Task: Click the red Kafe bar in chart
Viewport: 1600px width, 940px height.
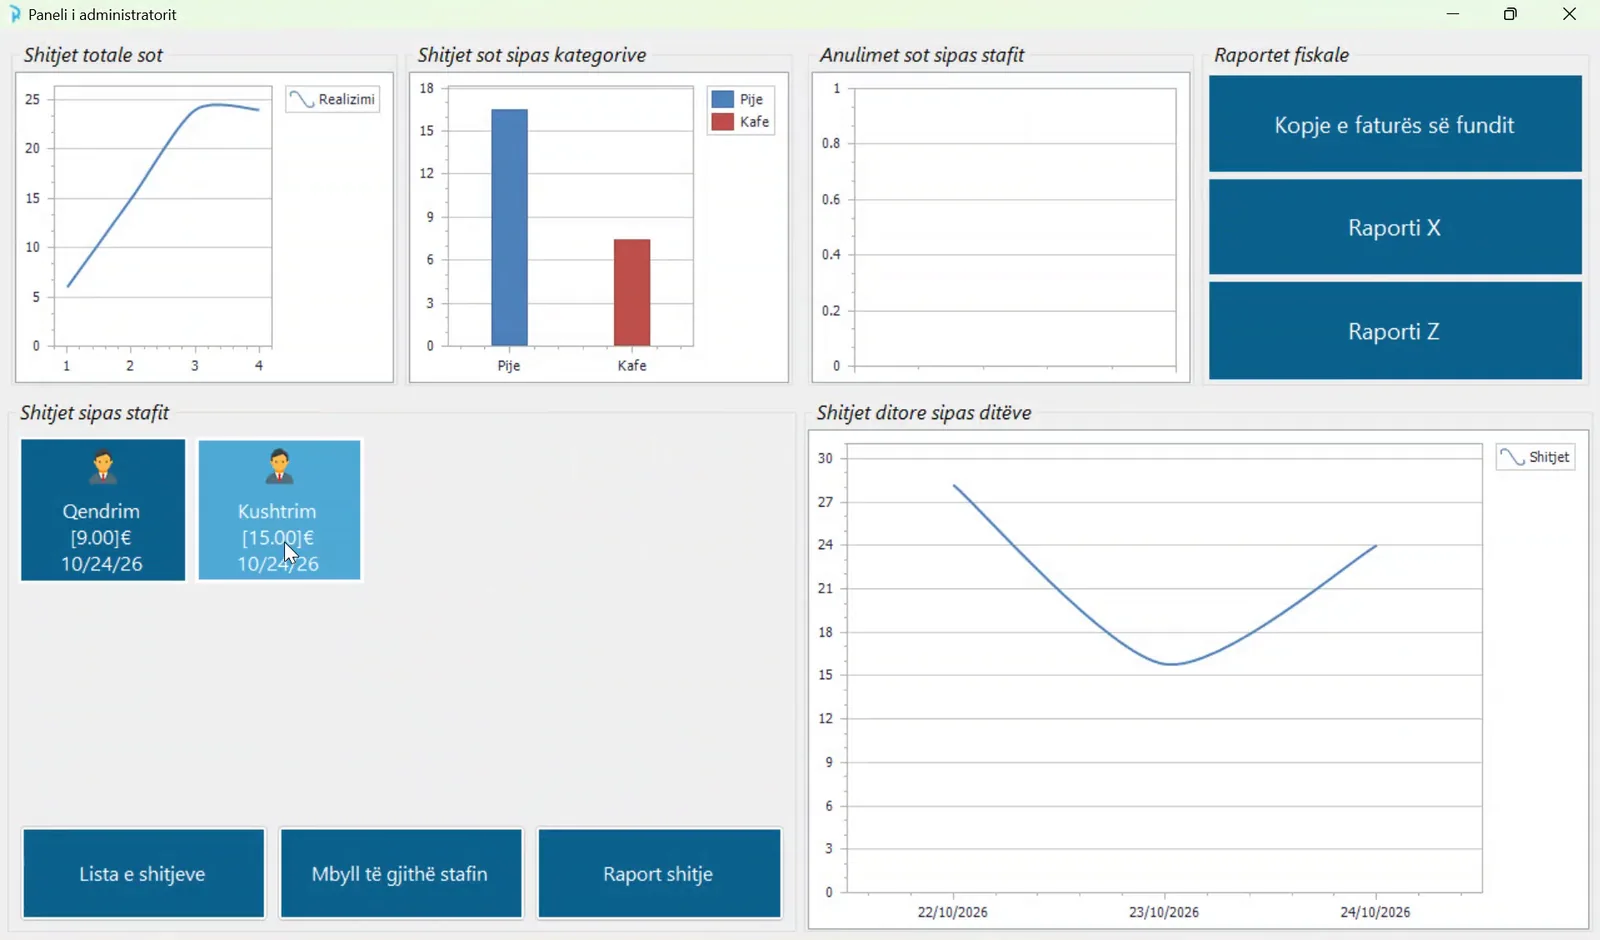Action: click(632, 292)
